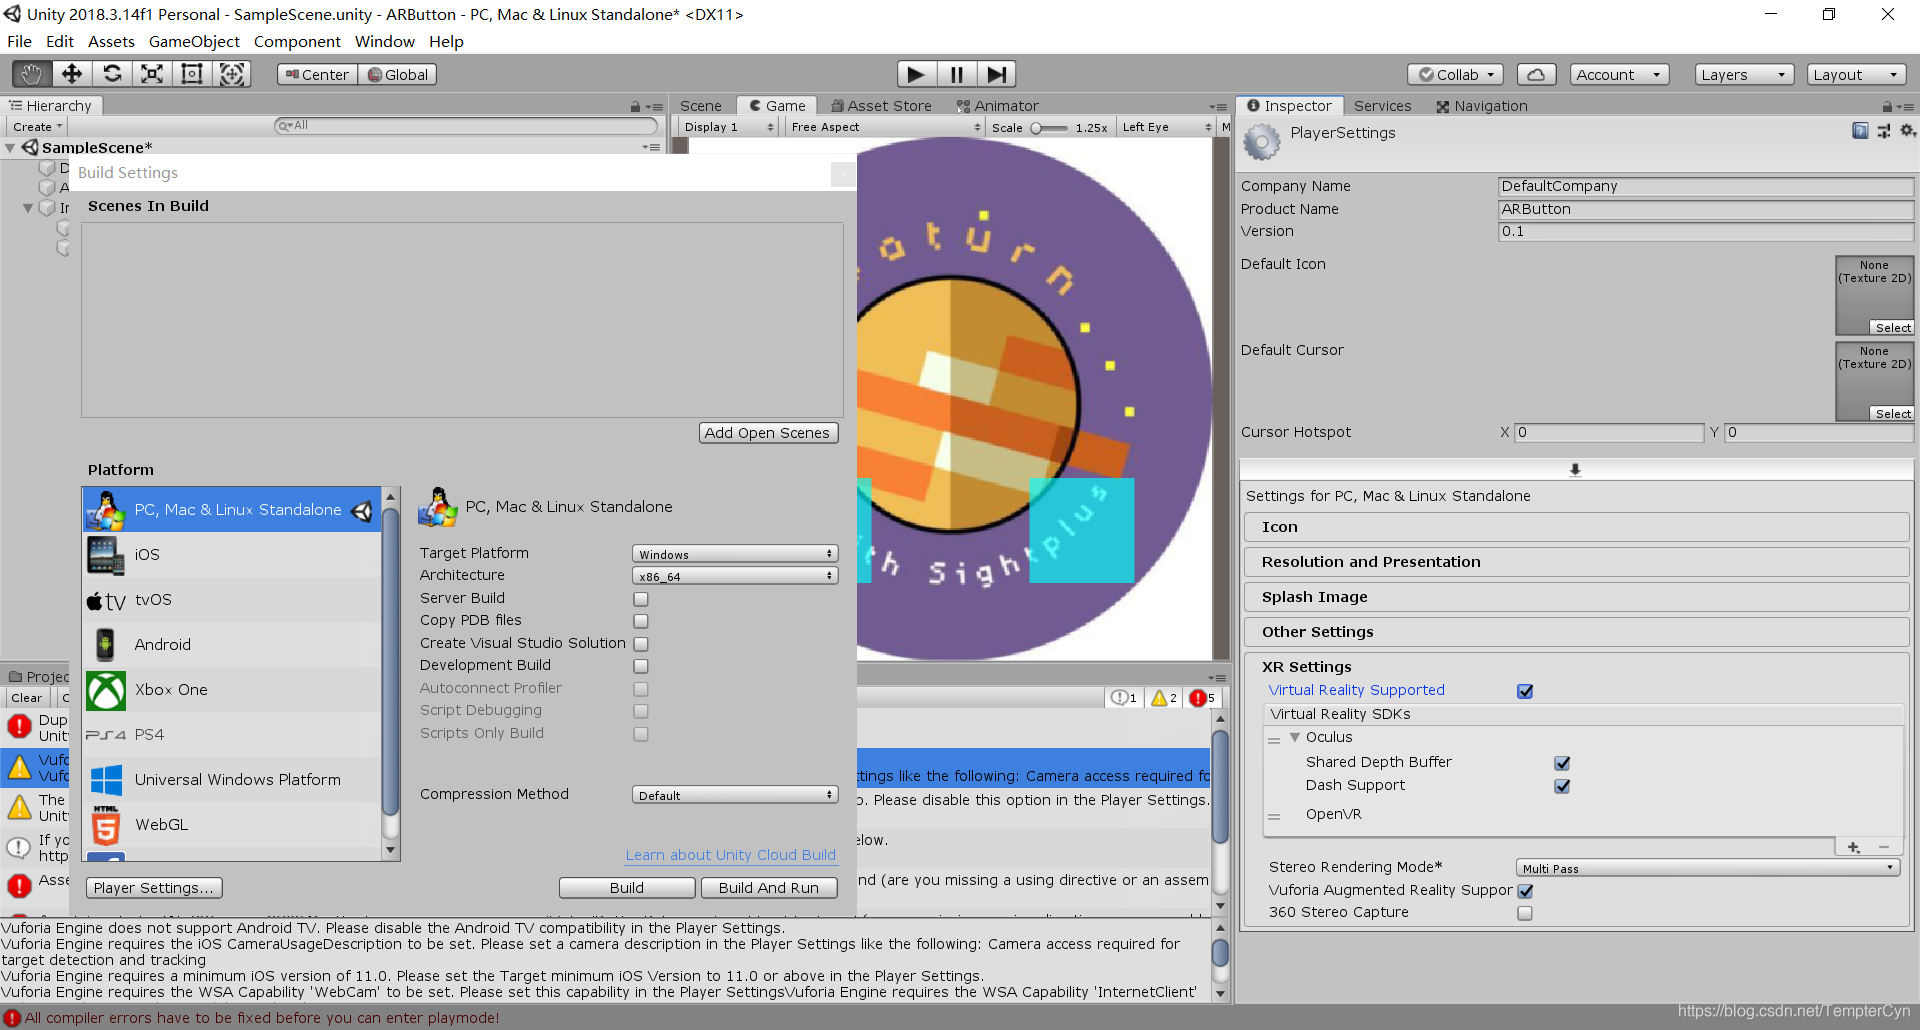Click the Build button
Image resolution: width=1920 pixels, height=1030 pixels.
(x=627, y=888)
